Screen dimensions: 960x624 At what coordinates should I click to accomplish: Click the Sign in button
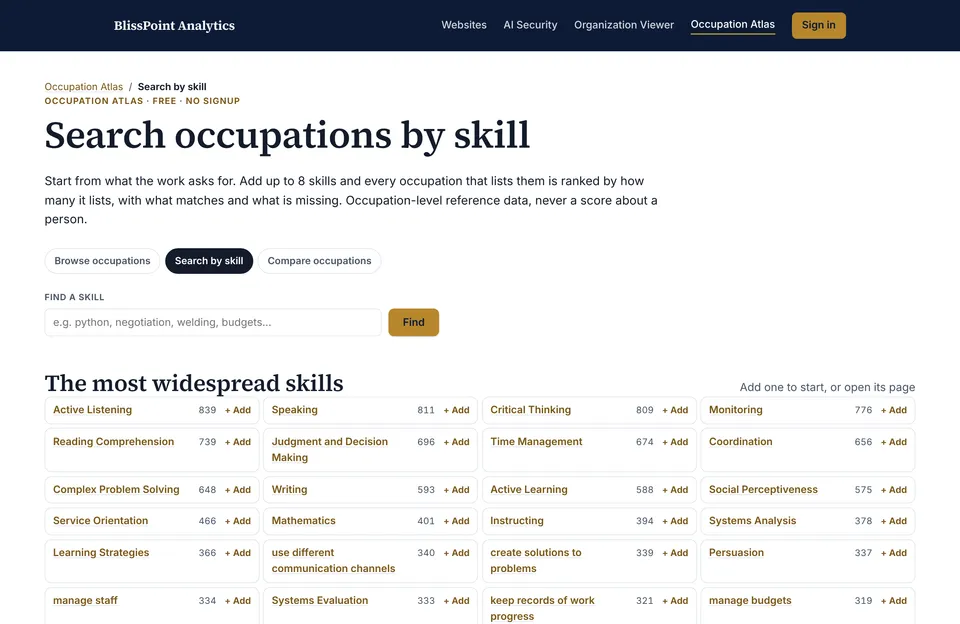[819, 25]
